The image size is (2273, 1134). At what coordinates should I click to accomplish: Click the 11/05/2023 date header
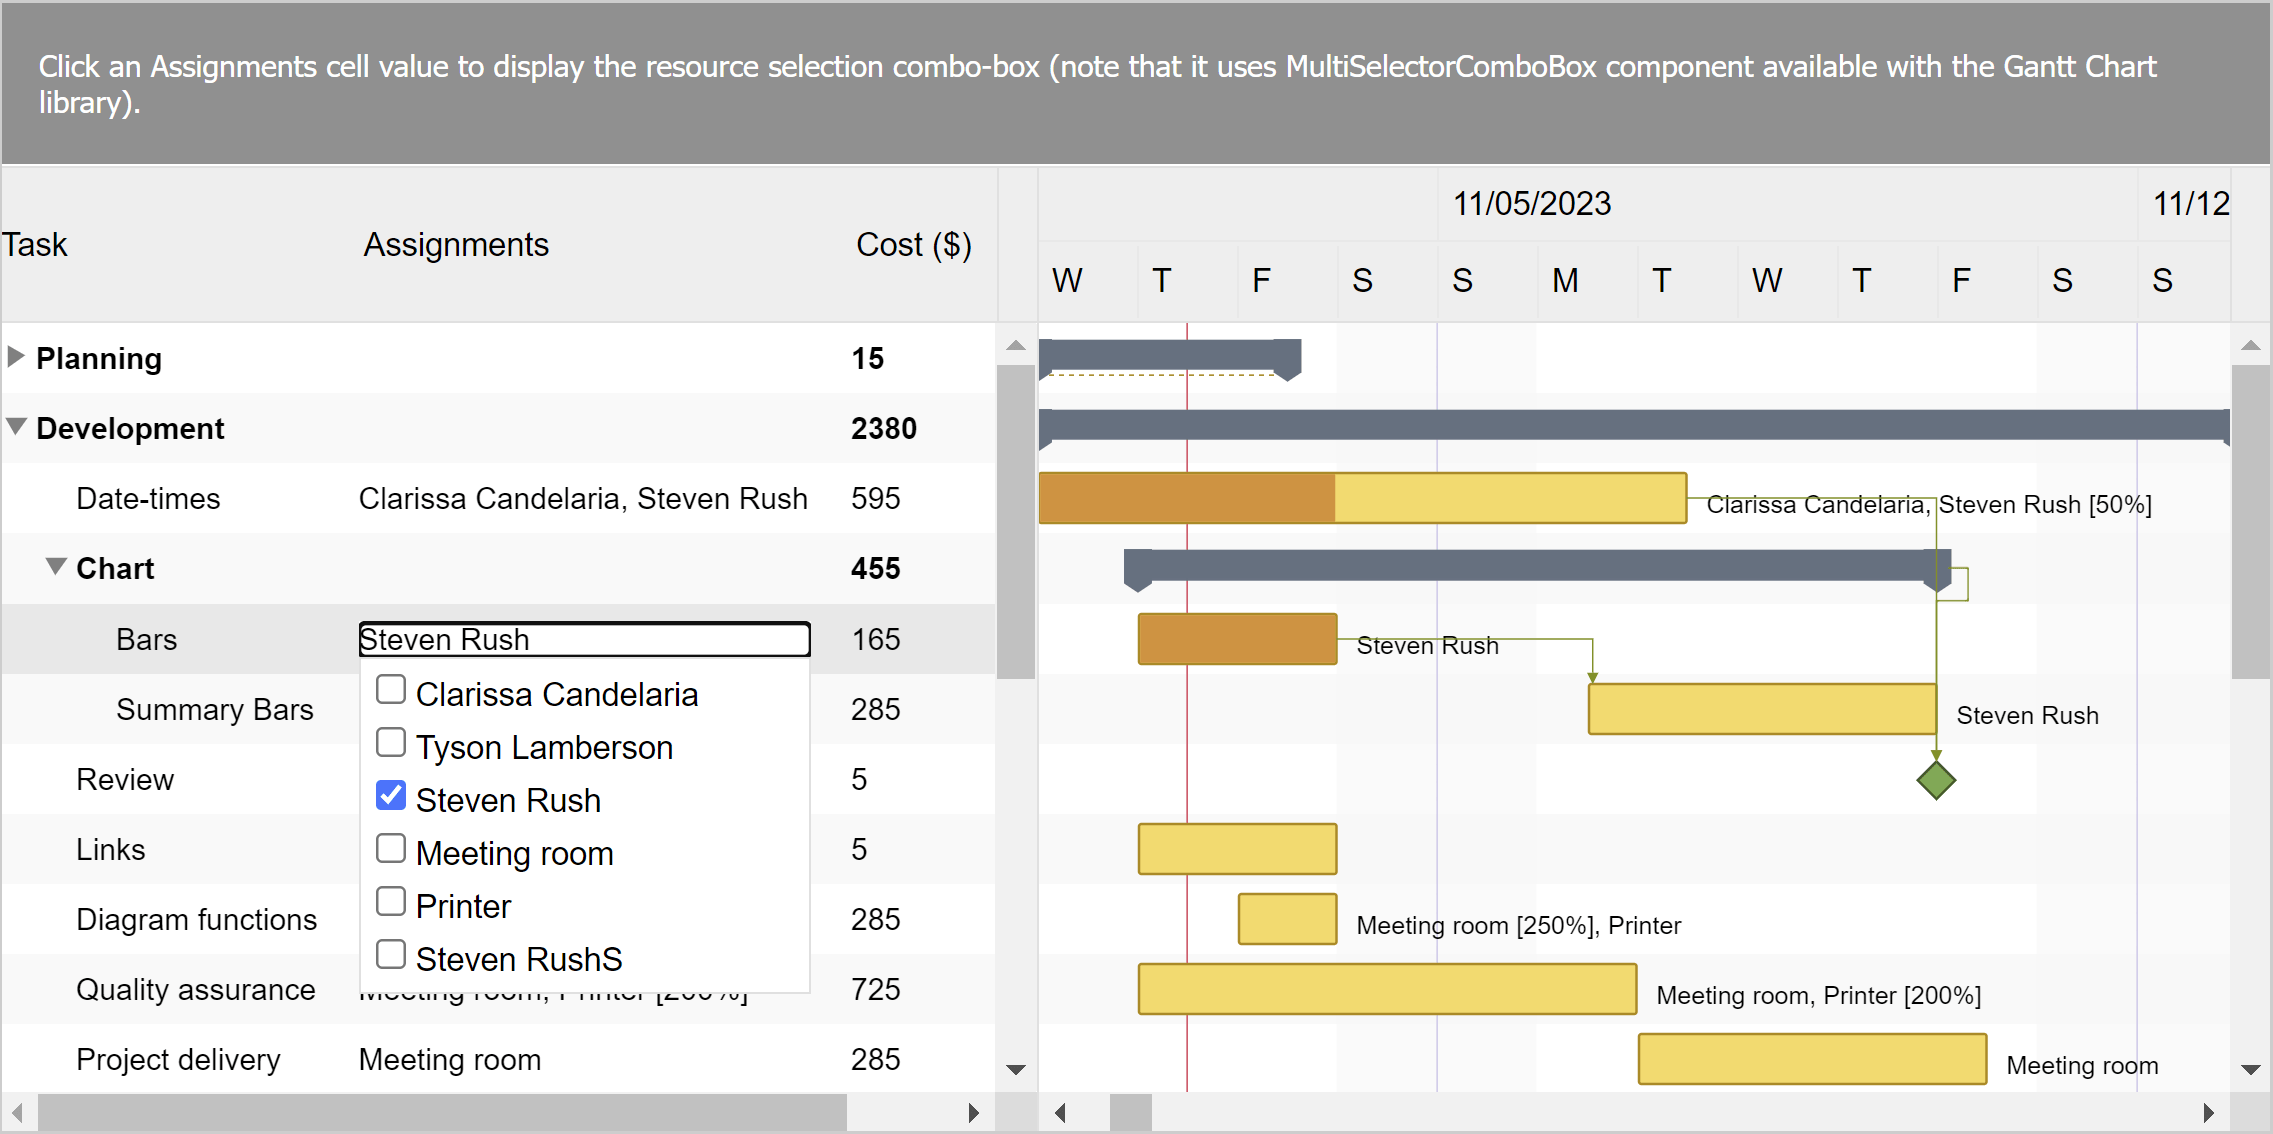tap(1532, 203)
